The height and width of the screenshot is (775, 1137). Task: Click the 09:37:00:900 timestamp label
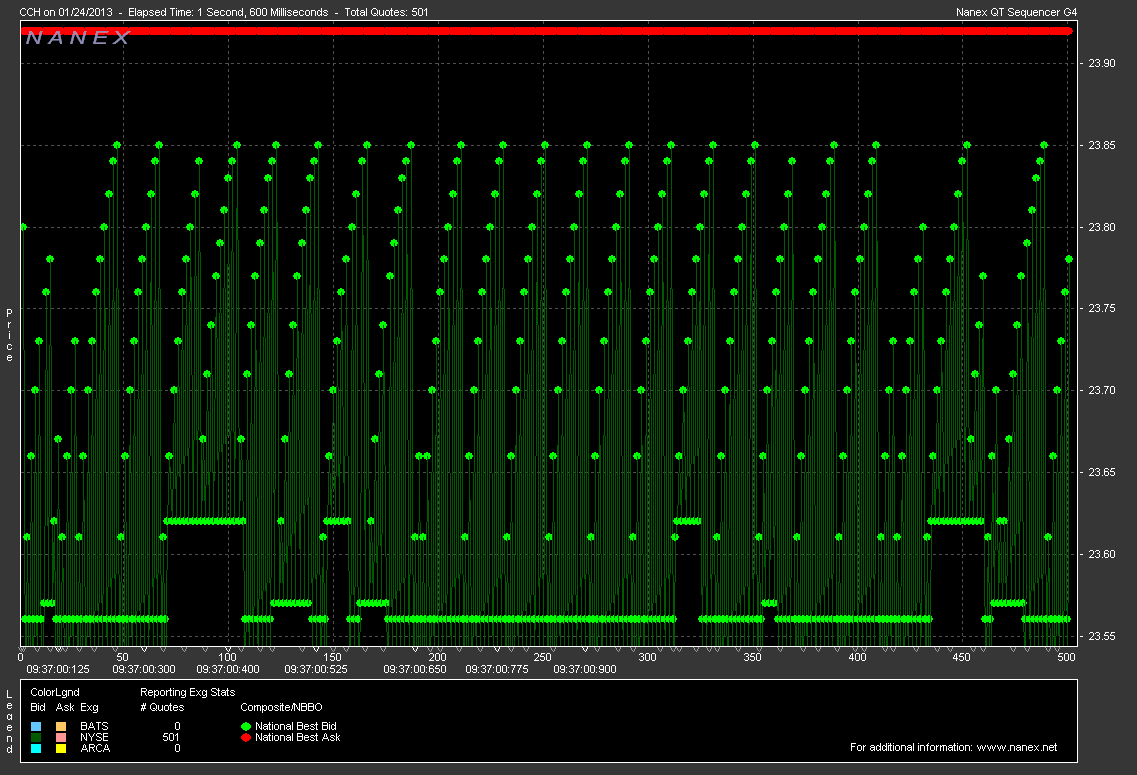(584, 669)
